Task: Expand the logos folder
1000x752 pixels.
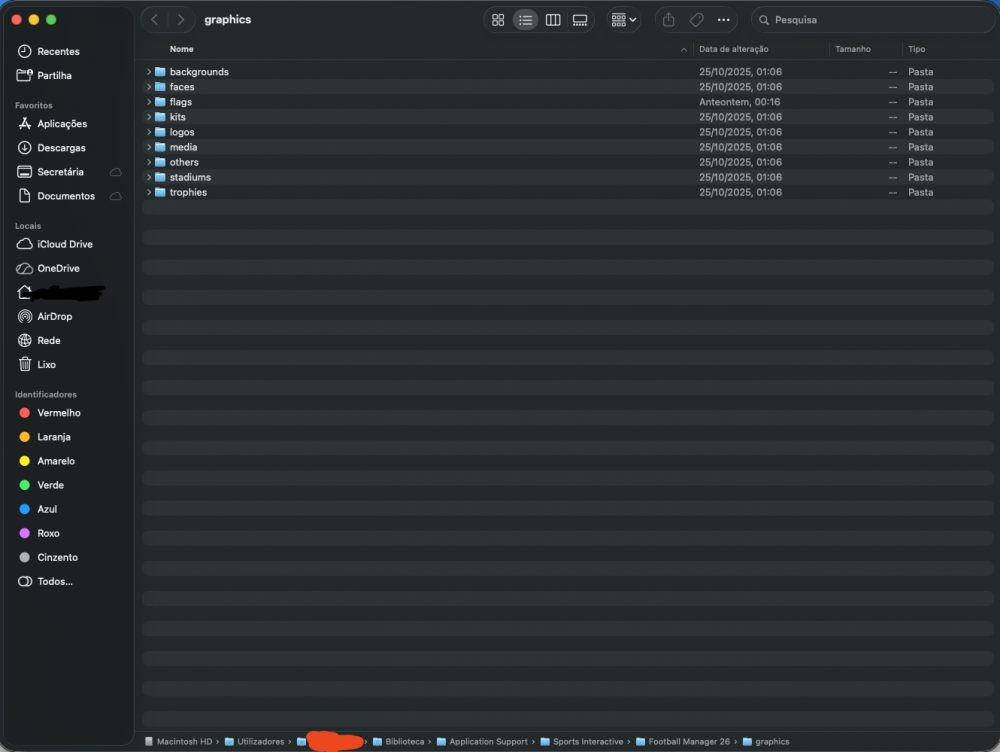Action: pyautogui.click(x=149, y=132)
